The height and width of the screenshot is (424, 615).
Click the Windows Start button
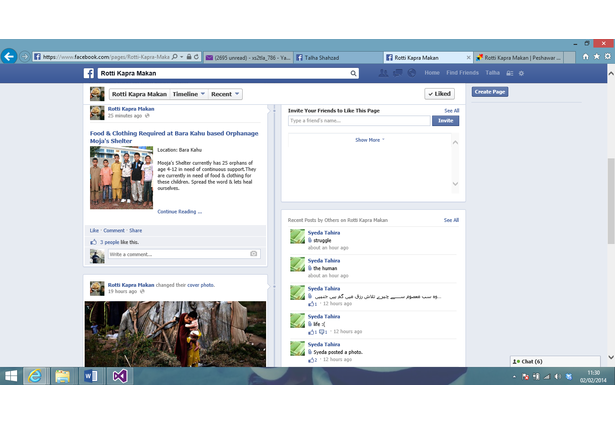point(11,376)
